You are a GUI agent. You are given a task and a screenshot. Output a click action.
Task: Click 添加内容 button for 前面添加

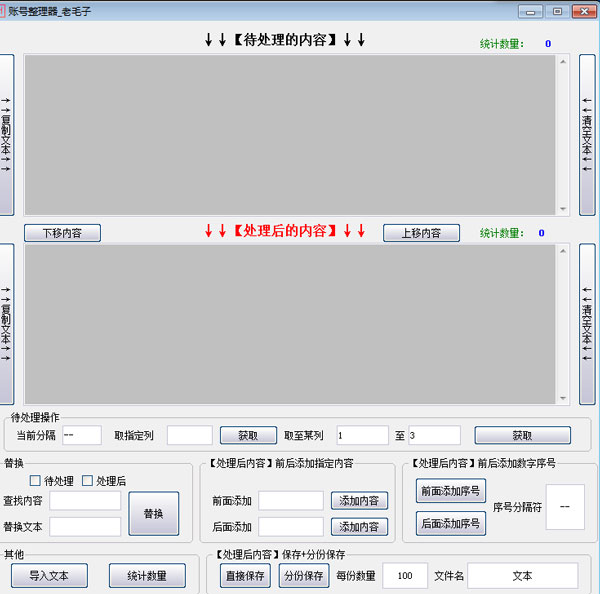[x=359, y=501]
